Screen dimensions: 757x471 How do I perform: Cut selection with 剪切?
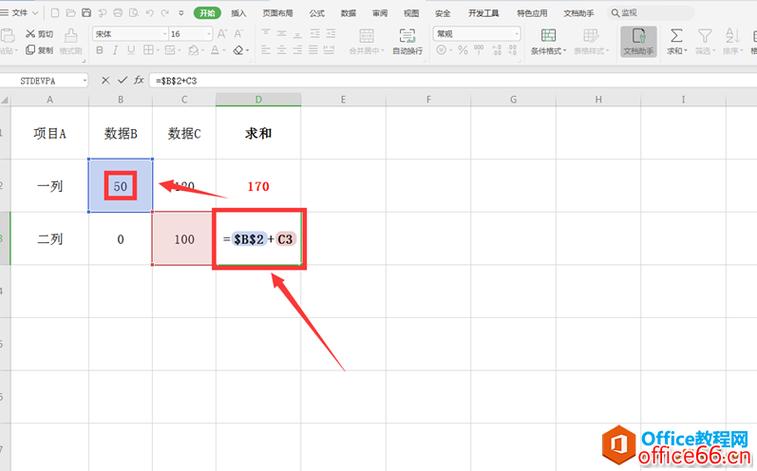[x=40, y=34]
